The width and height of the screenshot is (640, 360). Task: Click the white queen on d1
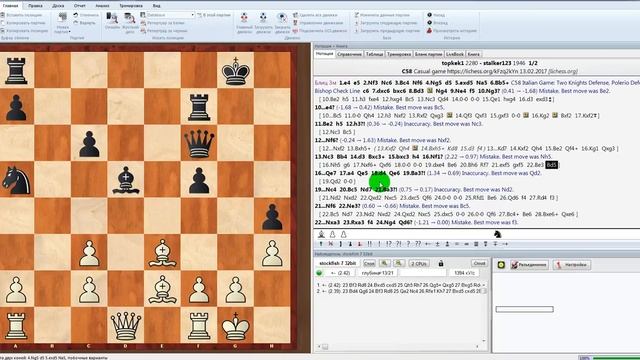(126, 326)
